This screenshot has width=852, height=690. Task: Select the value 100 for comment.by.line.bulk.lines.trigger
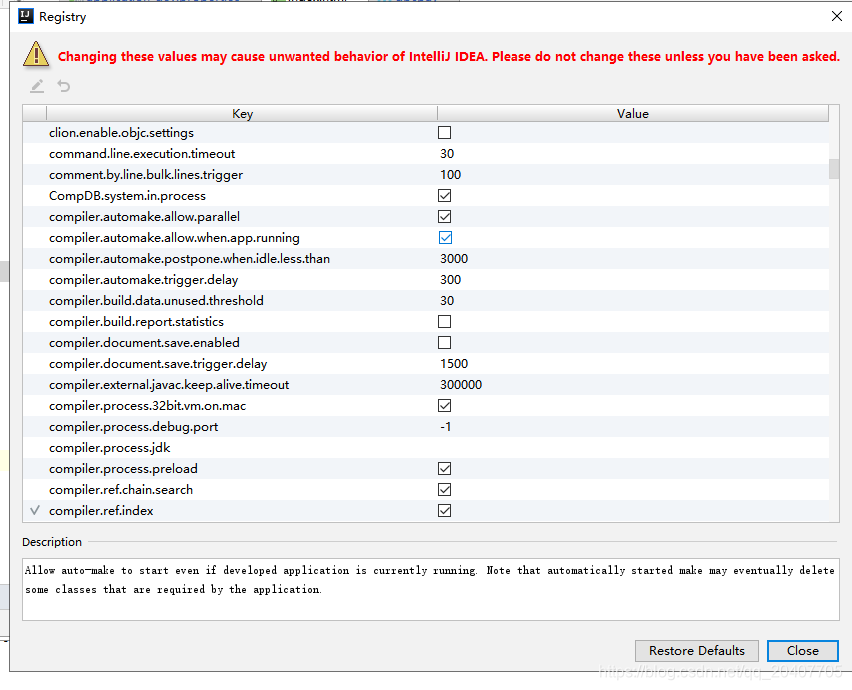click(450, 174)
